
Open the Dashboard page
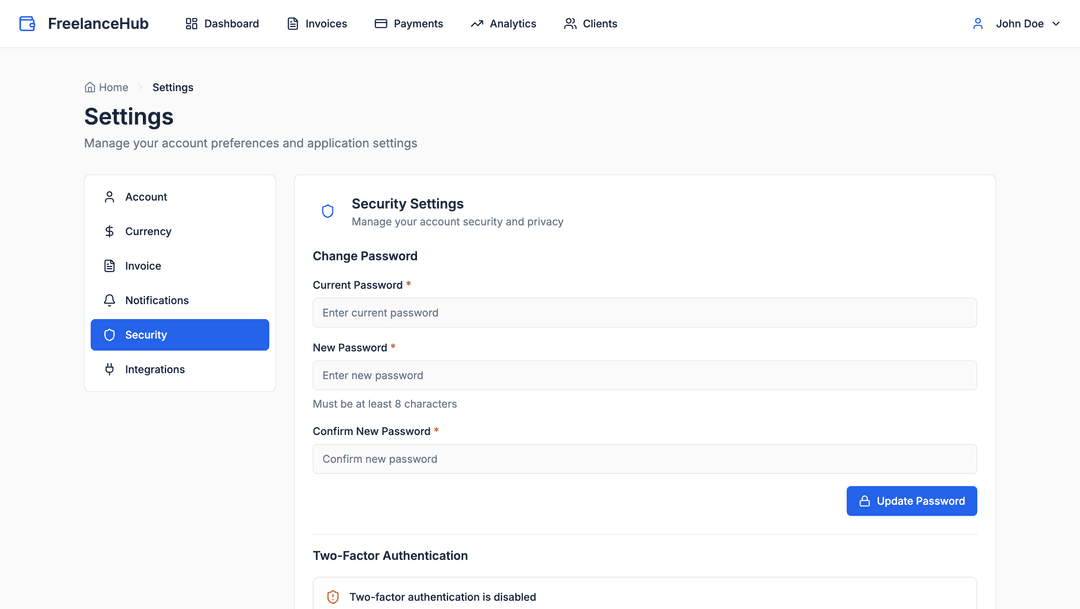[x=221, y=22]
